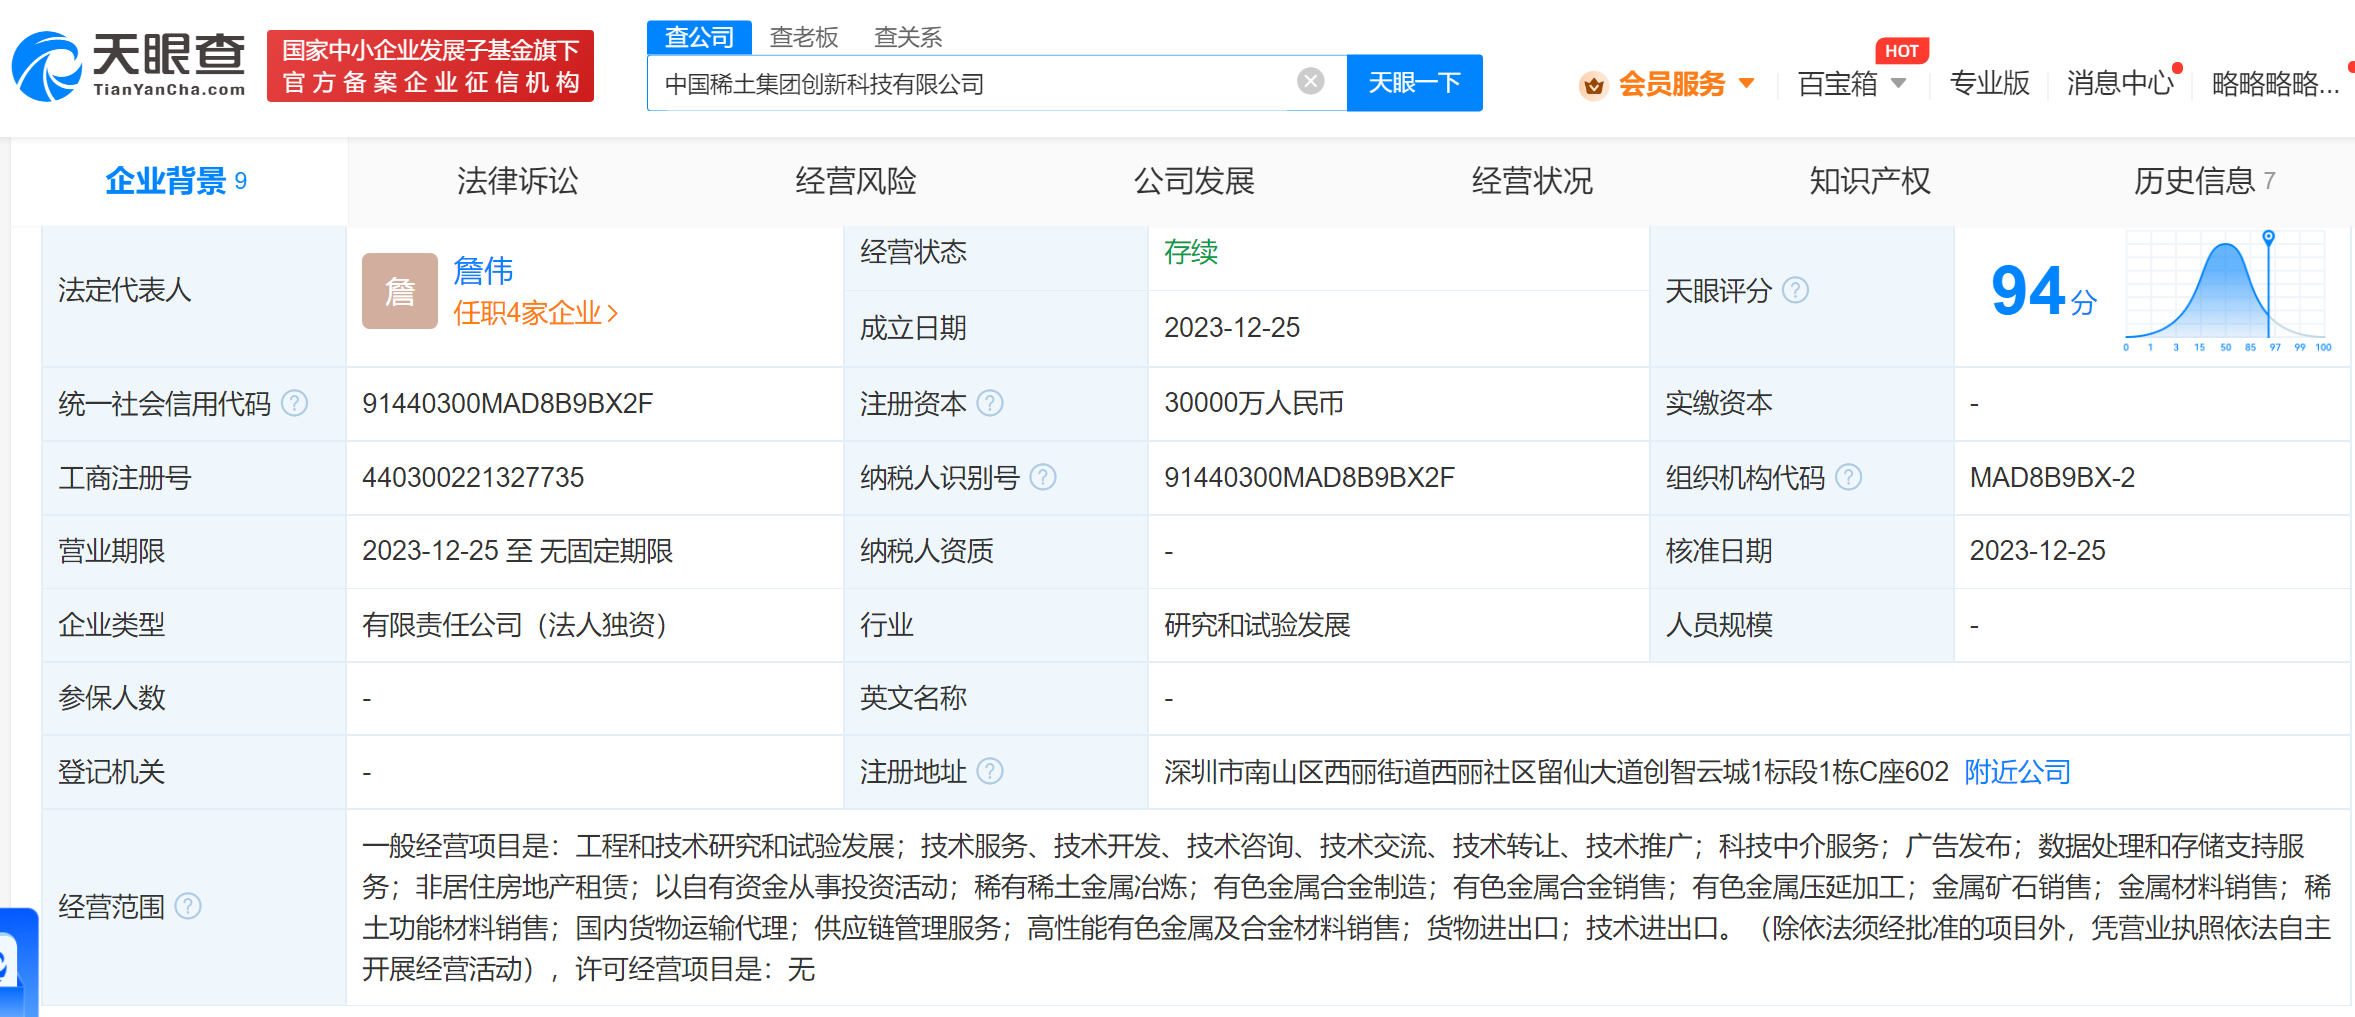The width and height of the screenshot is (2355, 1017).
Task: Click the 天眼一下 search button
Action: point(1415,82)
